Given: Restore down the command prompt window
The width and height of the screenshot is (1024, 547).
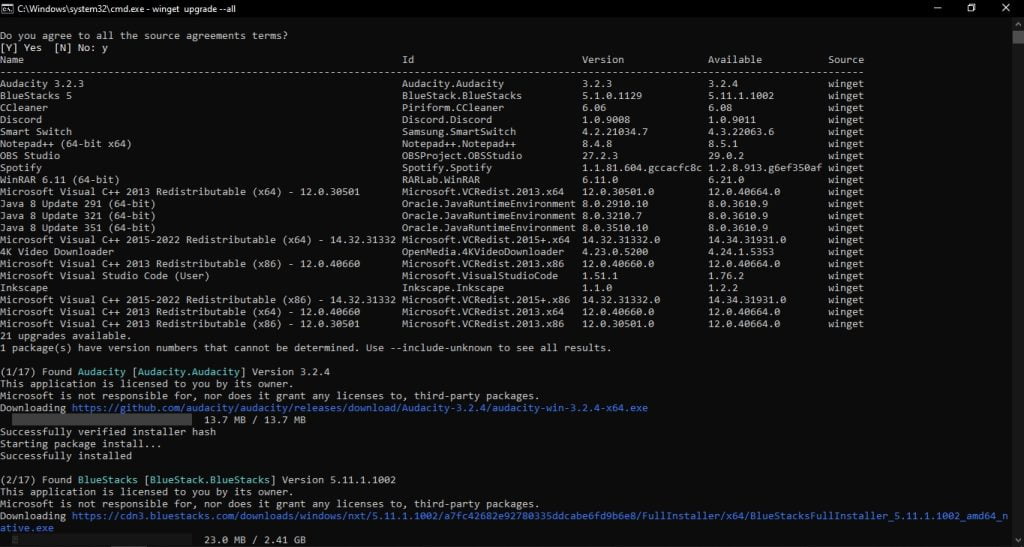Looking at the screenshot, I should tap(971, 8).
